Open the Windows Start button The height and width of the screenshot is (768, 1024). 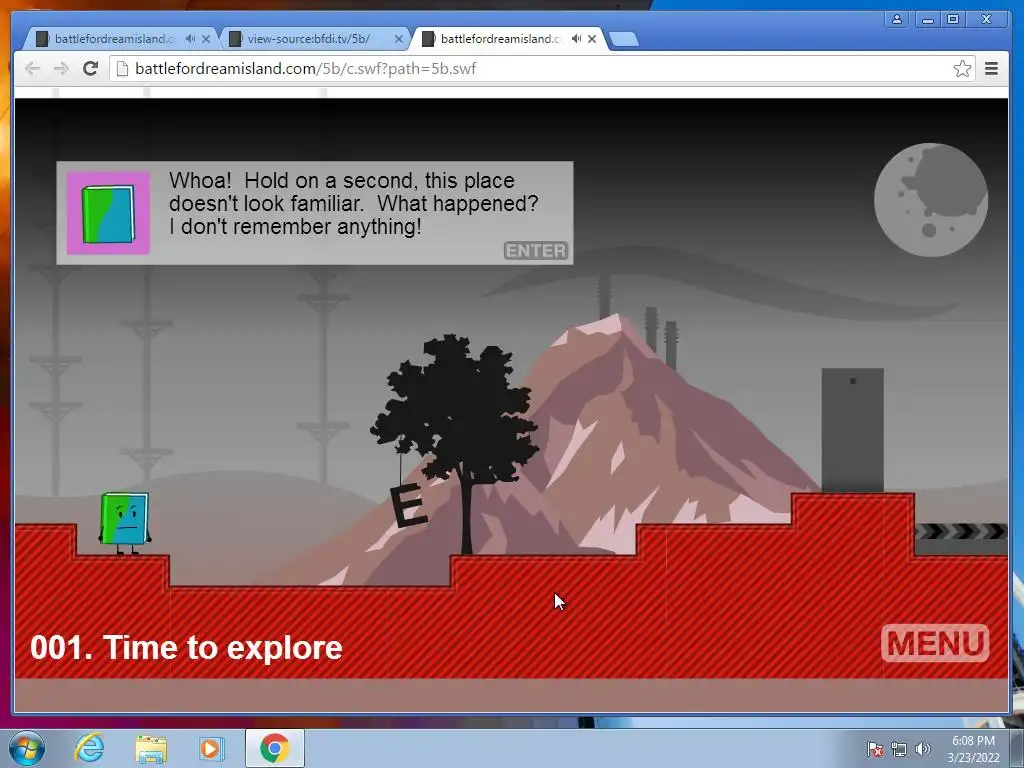pos(27,748)
